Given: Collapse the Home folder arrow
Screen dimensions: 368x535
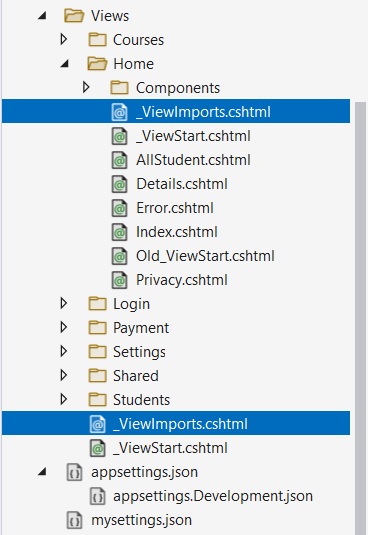Looking at the screenshot, I should pyautogui.click(x=65, y=64).
